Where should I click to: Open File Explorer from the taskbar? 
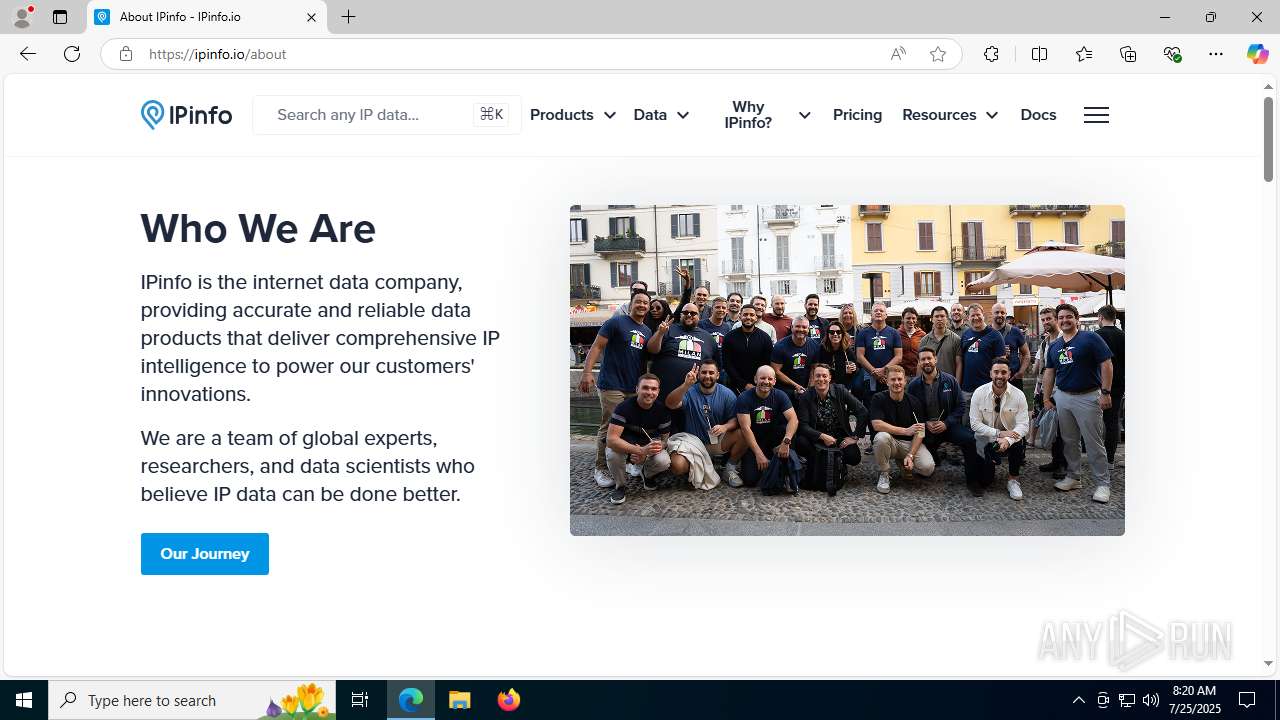460,700
